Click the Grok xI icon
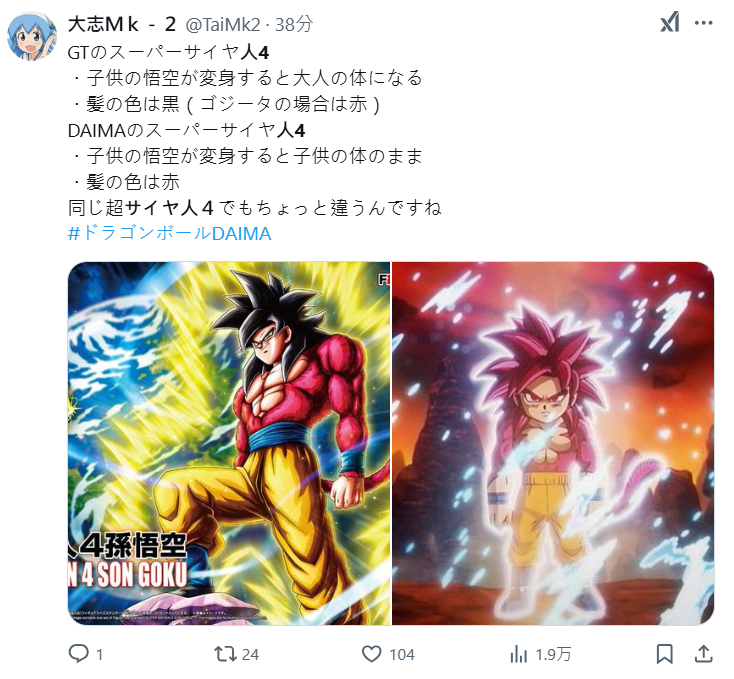The width and height of the screenshot is (734, 679). coord(670,22)
